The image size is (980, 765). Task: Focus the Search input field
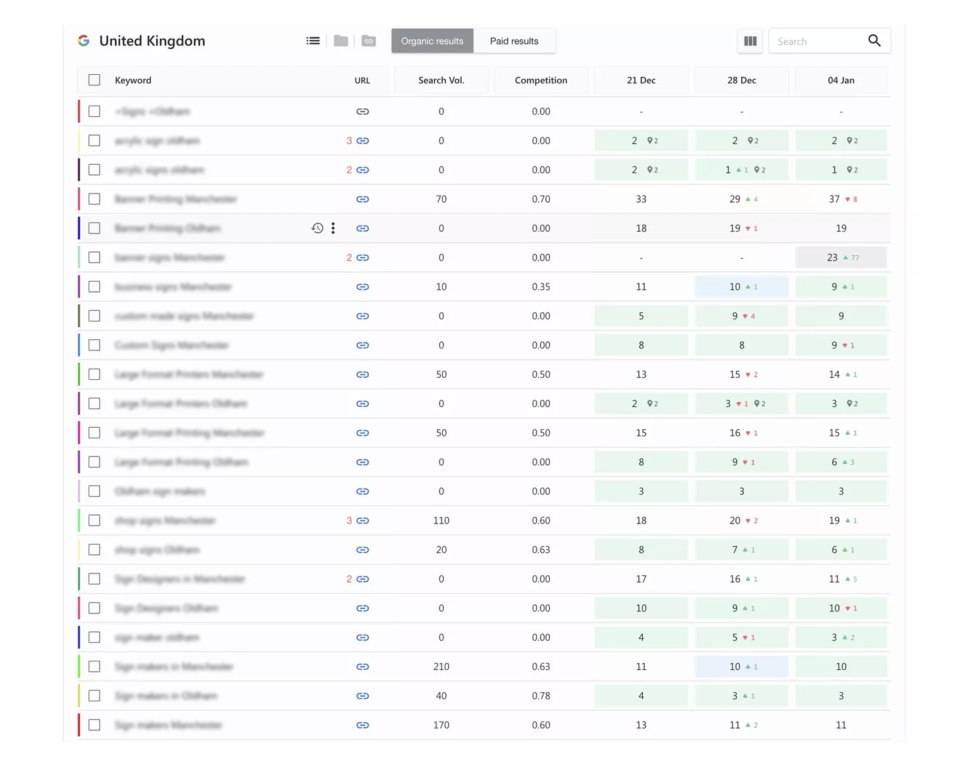click(x=815, y=41)
